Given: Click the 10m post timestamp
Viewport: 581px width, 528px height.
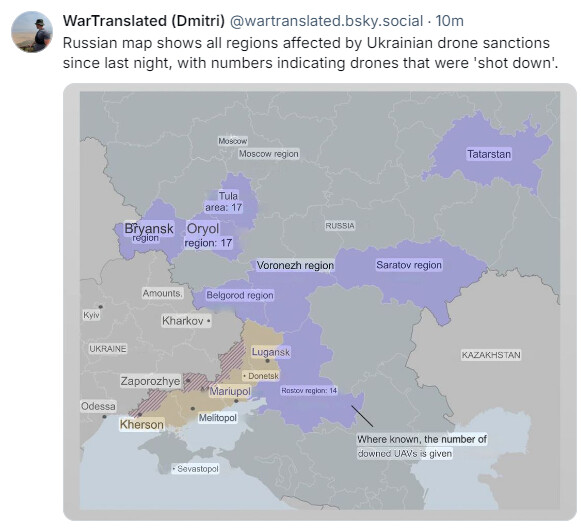Looking at the screenshot, I should click(x=449, y=21).
